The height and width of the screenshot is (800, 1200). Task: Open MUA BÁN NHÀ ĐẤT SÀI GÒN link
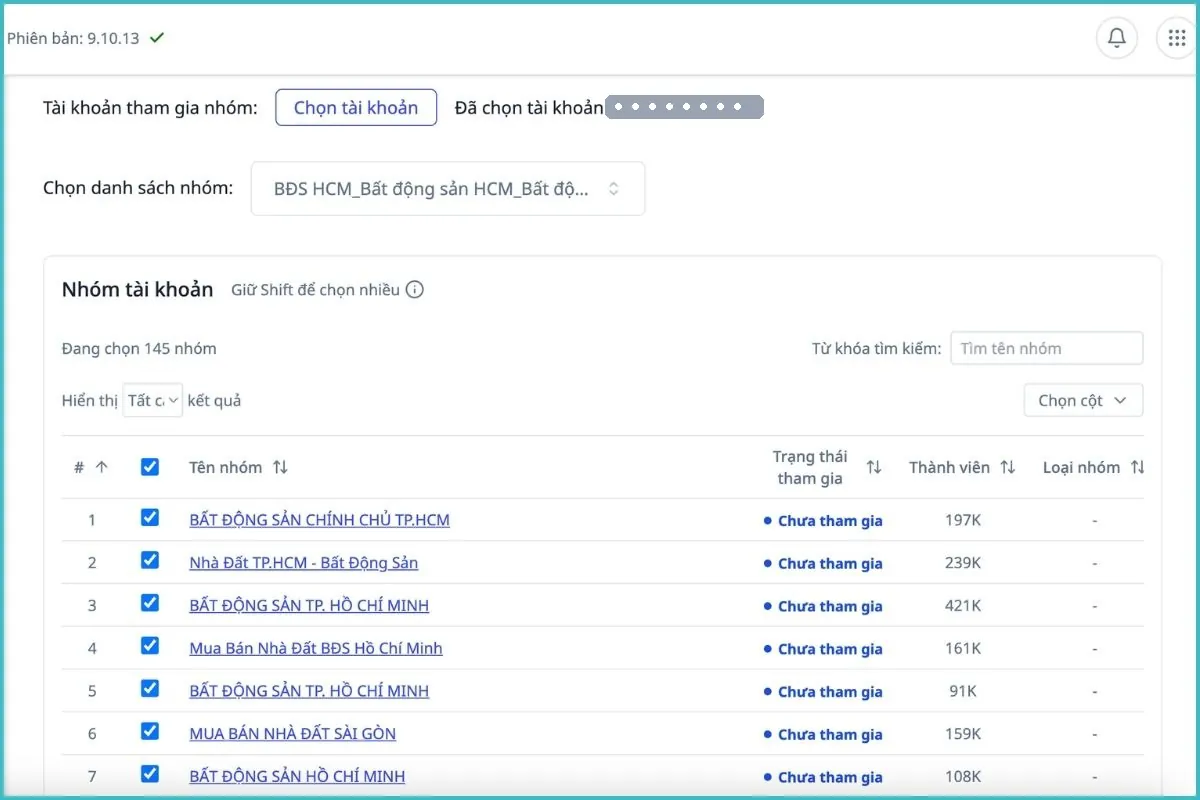pyautogui.click(x=293, y=734)
